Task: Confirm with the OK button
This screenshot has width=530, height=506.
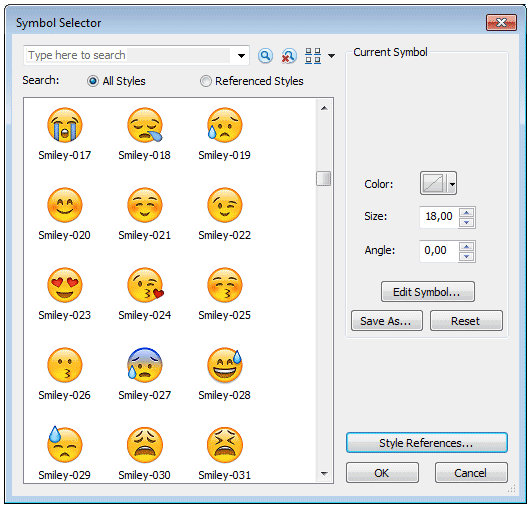Action: [x=382, y=473]
